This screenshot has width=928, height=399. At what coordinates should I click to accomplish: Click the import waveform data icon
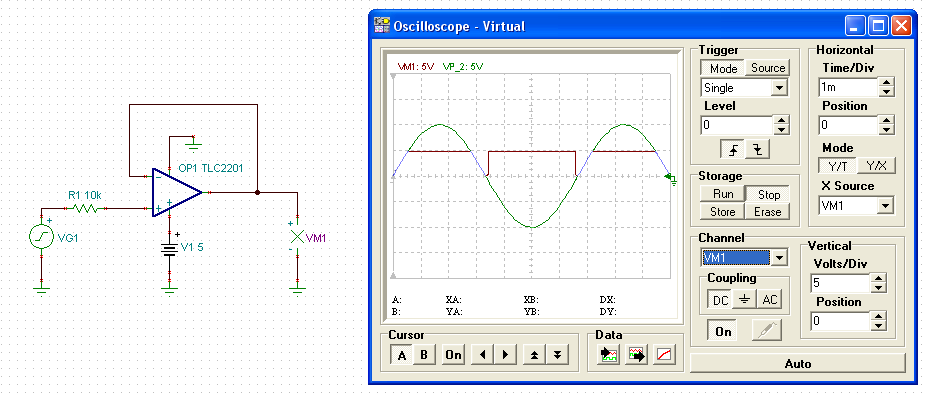pos(609,355)
